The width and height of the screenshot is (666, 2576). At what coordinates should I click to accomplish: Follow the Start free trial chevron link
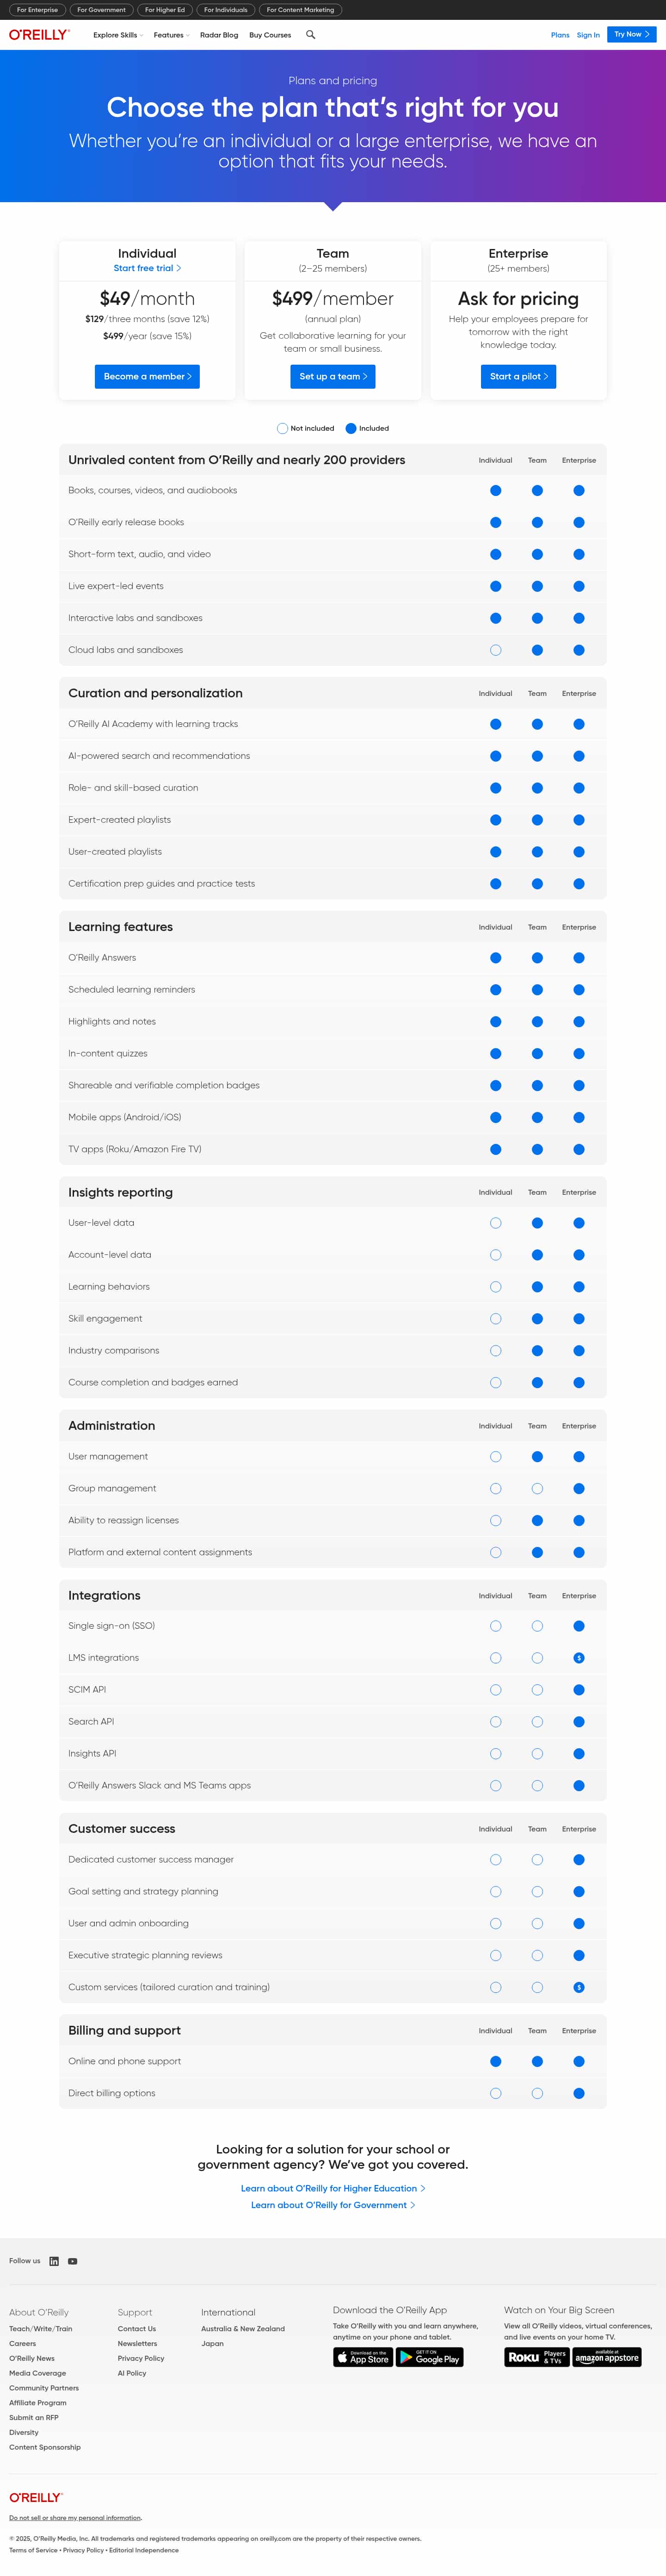[147, 268]
